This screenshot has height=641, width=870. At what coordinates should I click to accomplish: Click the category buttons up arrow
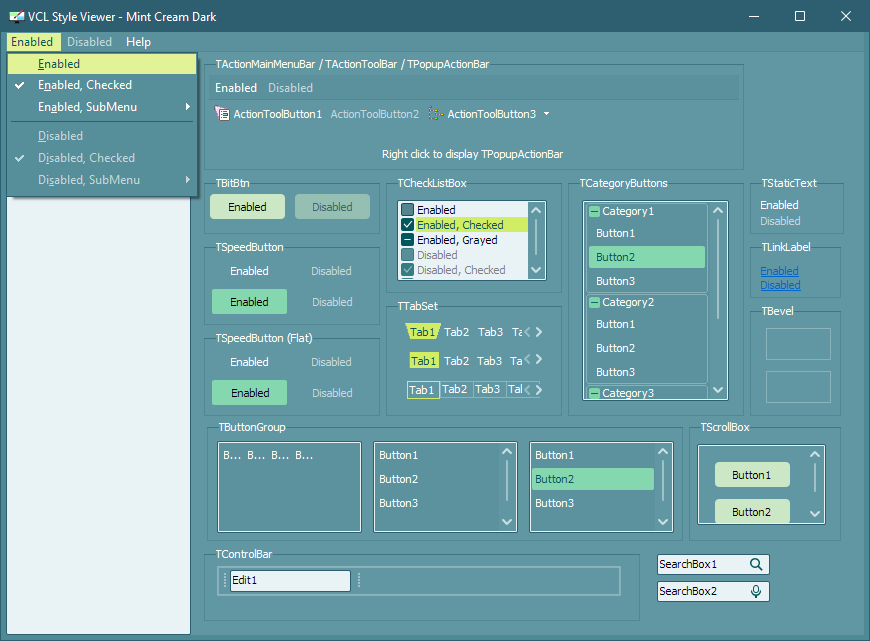click(x=718, y=210)
